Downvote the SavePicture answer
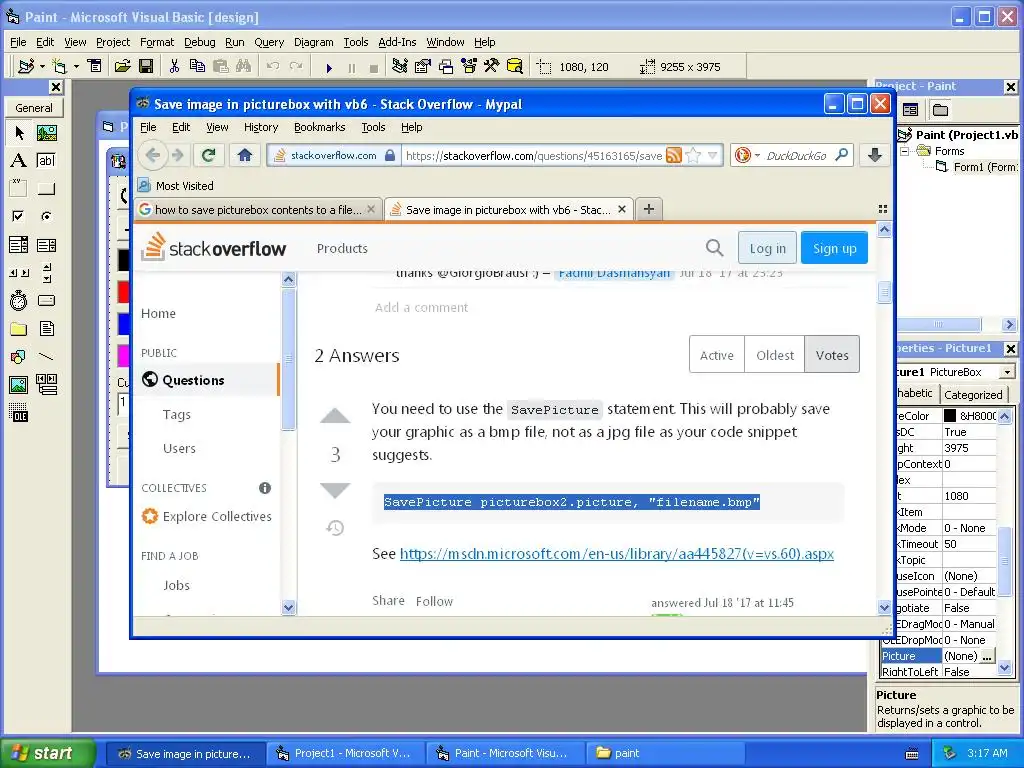The width and height of the screenshot is (1024, 768). click(x=335, y=490)
